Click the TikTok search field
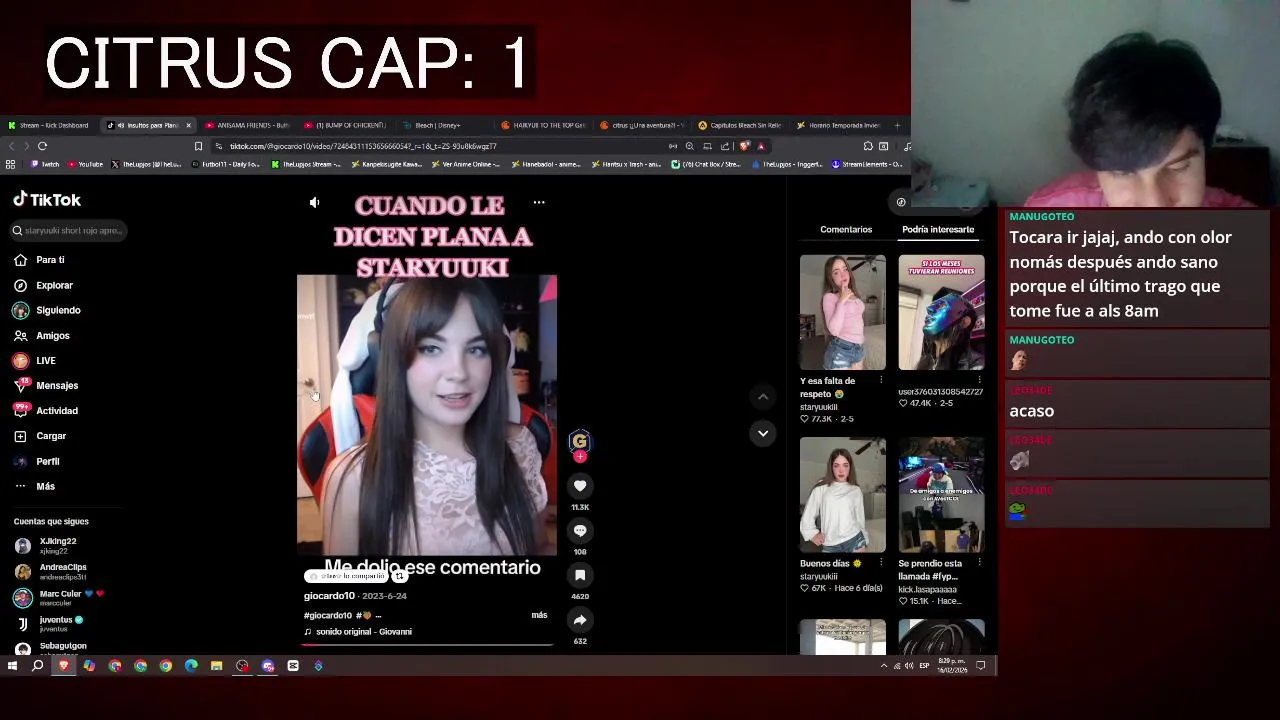1280x720 pixels. pos(68,231)
